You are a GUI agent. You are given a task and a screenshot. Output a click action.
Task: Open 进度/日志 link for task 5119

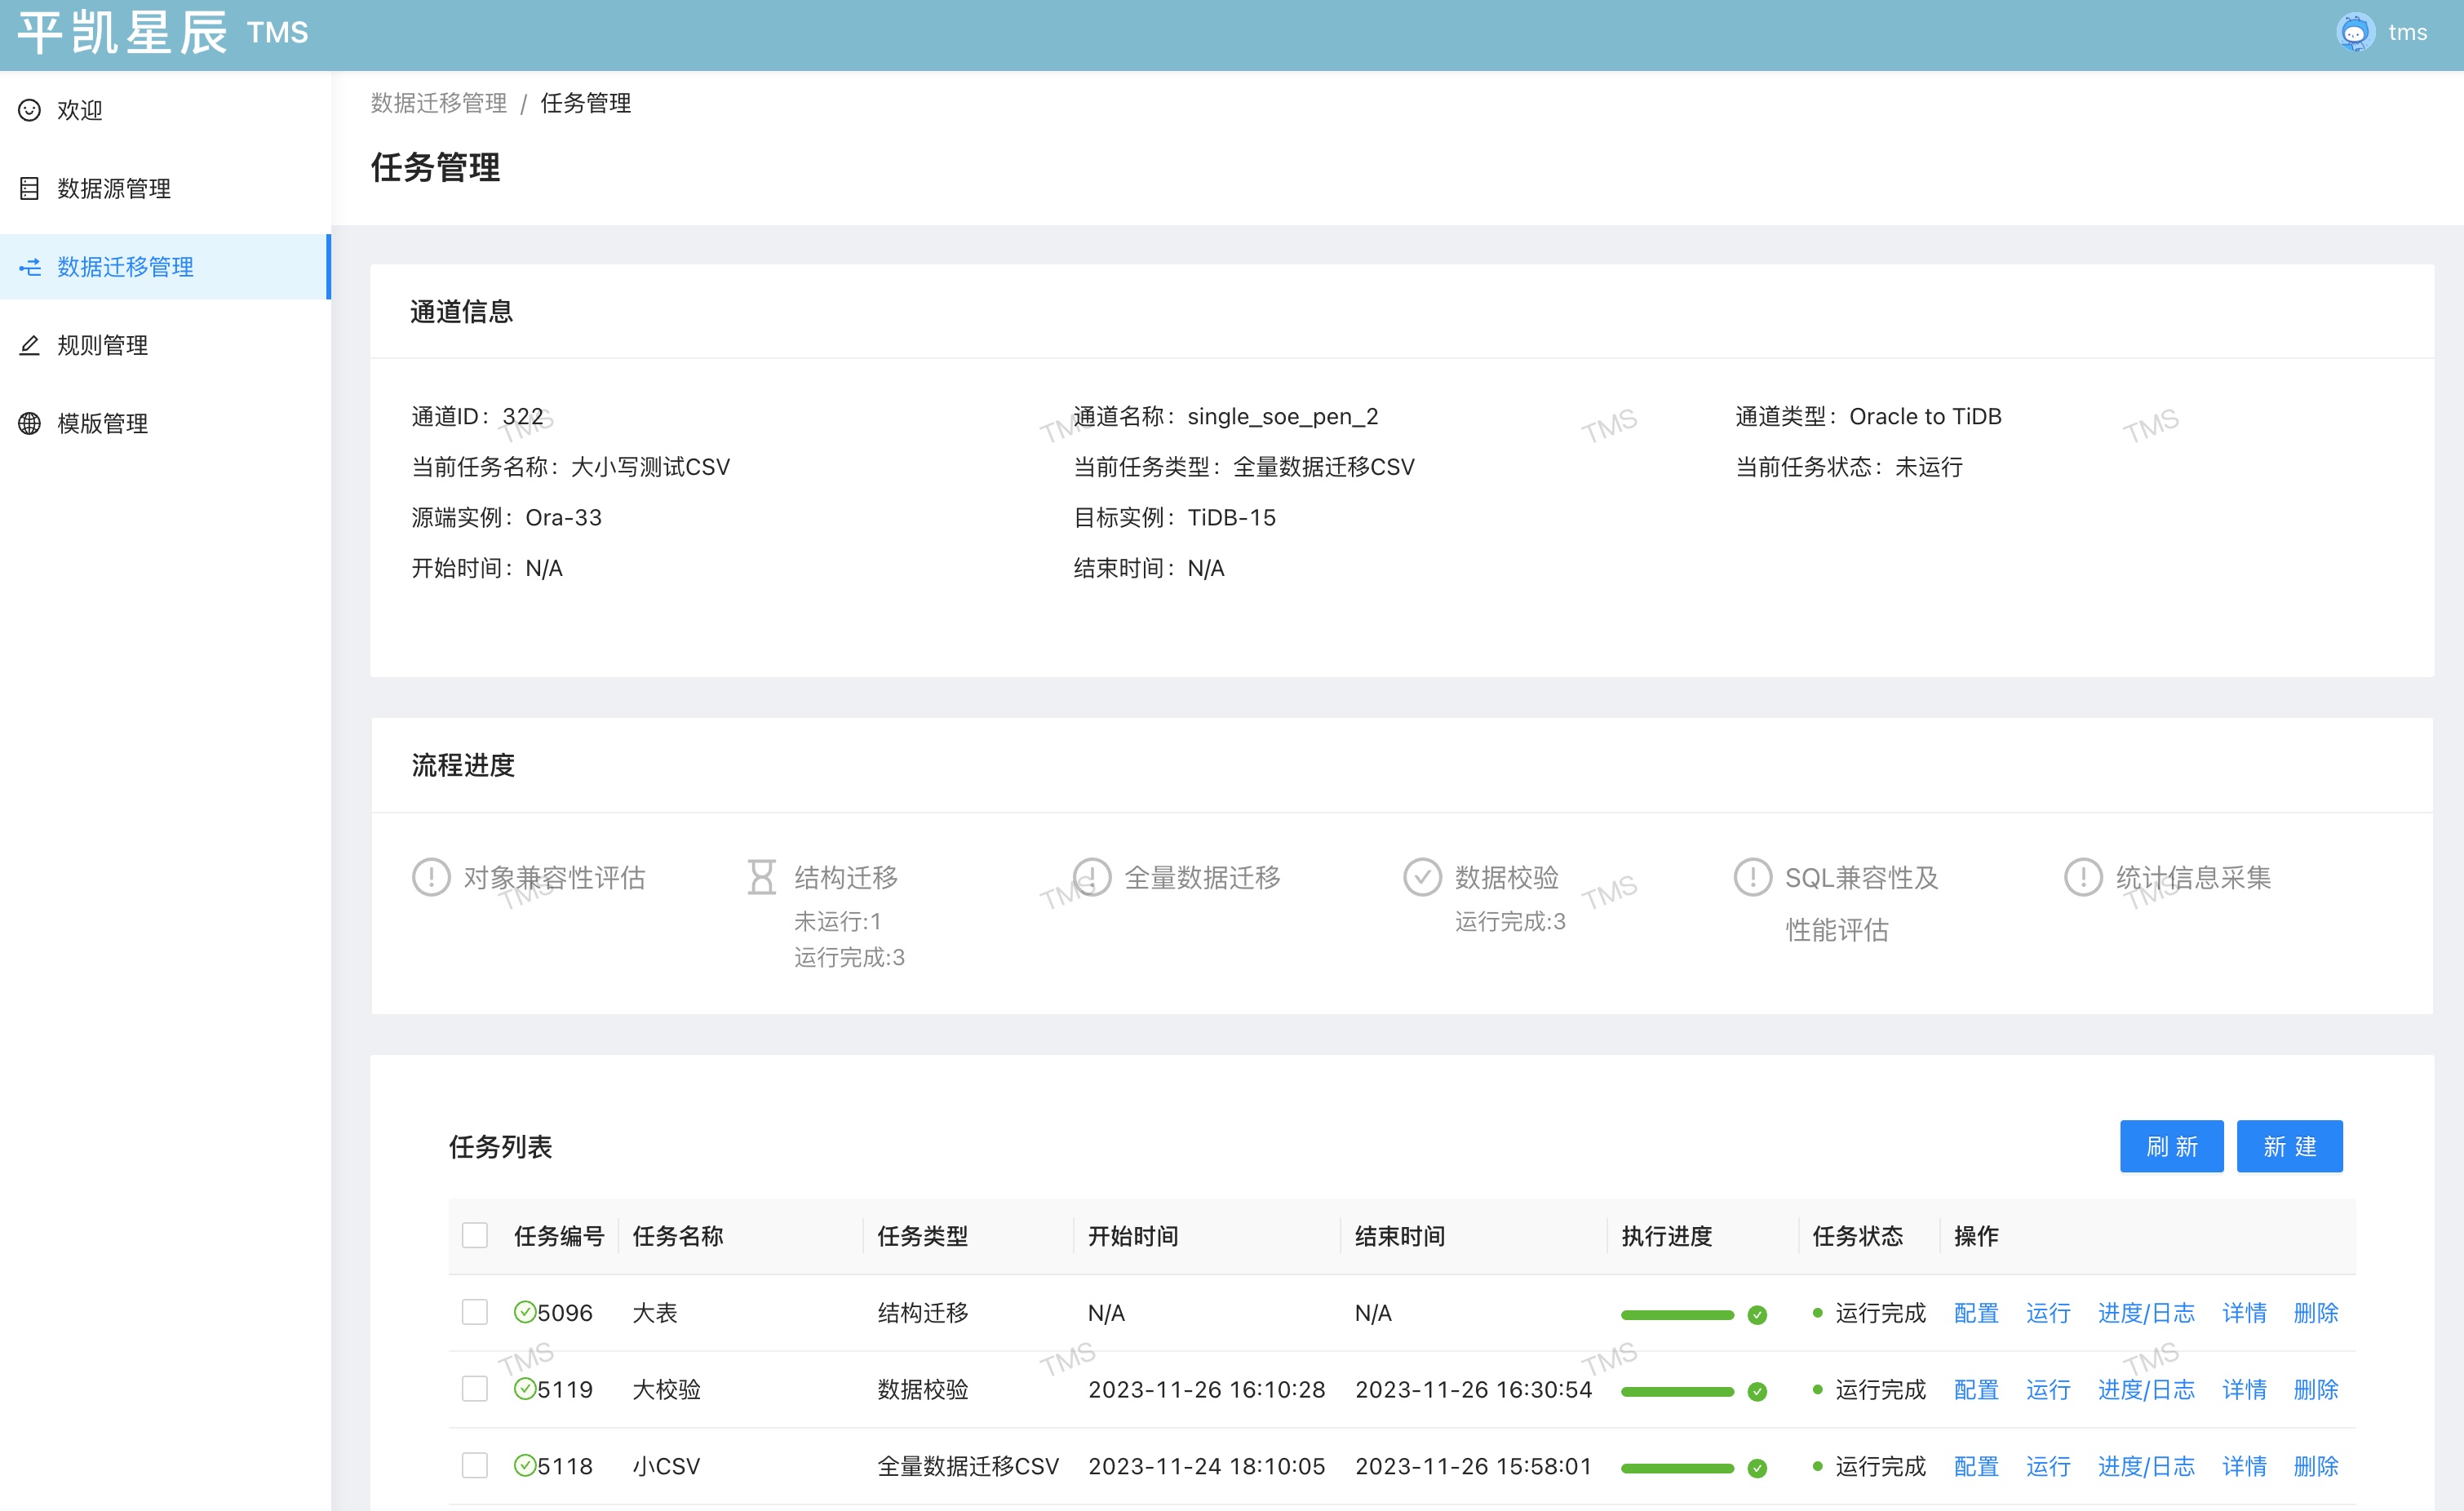pyautogui.click(x=2145, y=1389)
